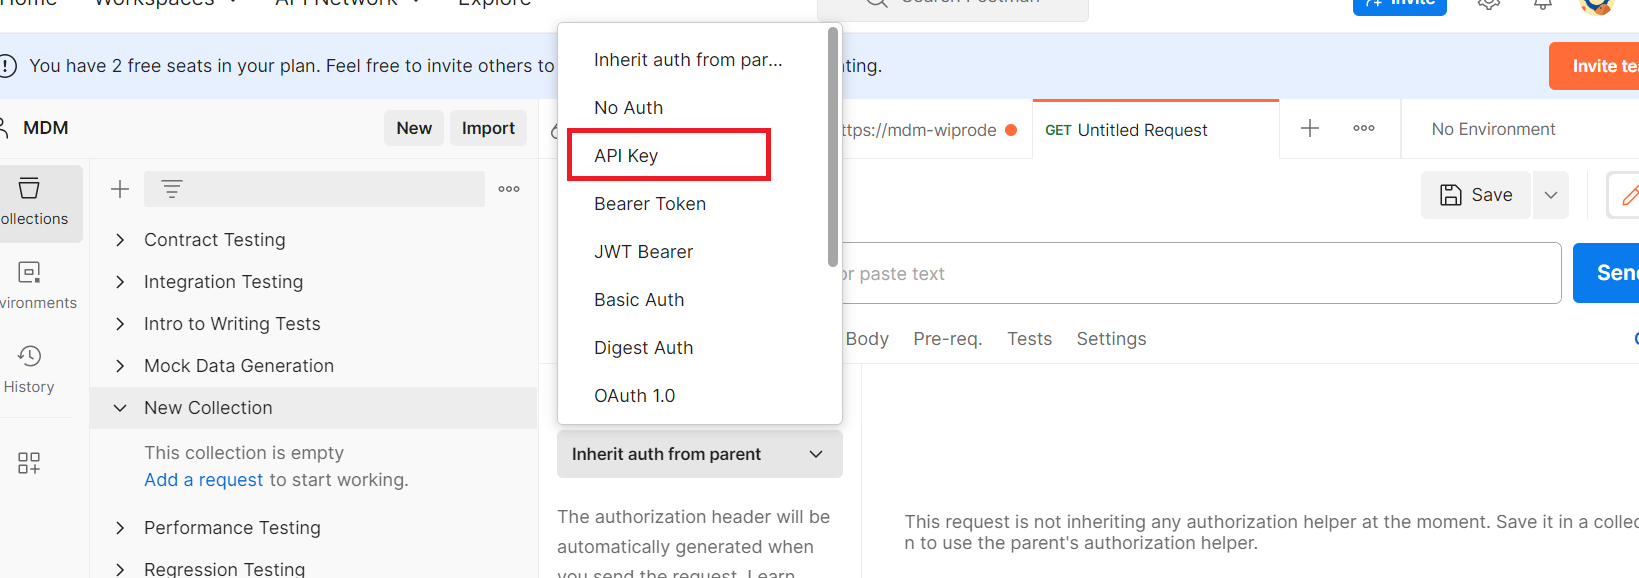Click the Add a request link
Image resolution: width=1639 pixels, height=578 pixels.
[203, 480]
